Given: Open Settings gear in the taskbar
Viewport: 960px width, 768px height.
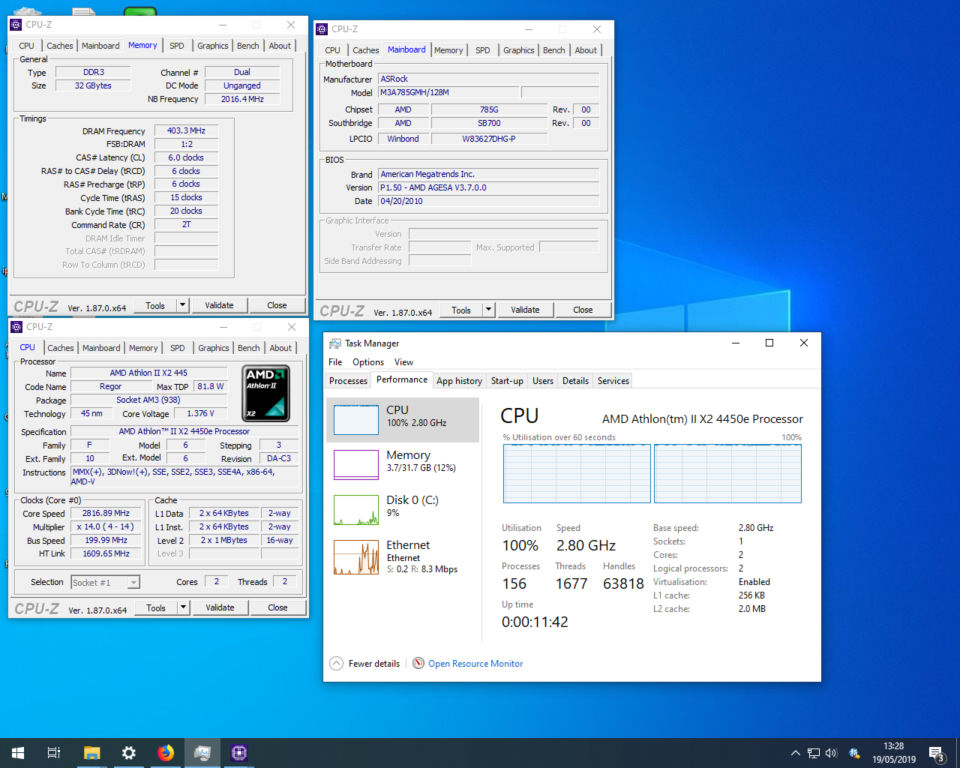Looking at the screenshot, I should pos(129,753).
